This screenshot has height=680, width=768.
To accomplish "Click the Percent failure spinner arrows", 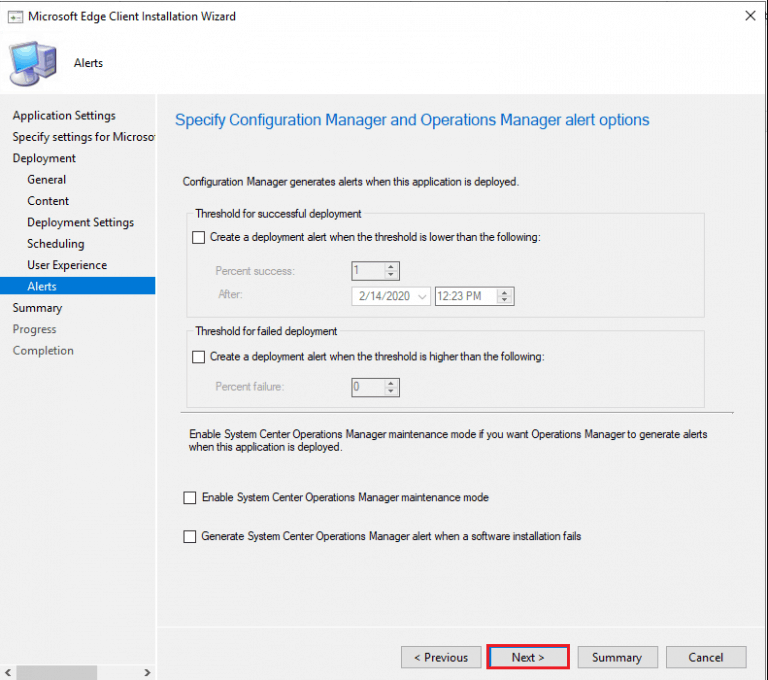I will pos(391,387).
